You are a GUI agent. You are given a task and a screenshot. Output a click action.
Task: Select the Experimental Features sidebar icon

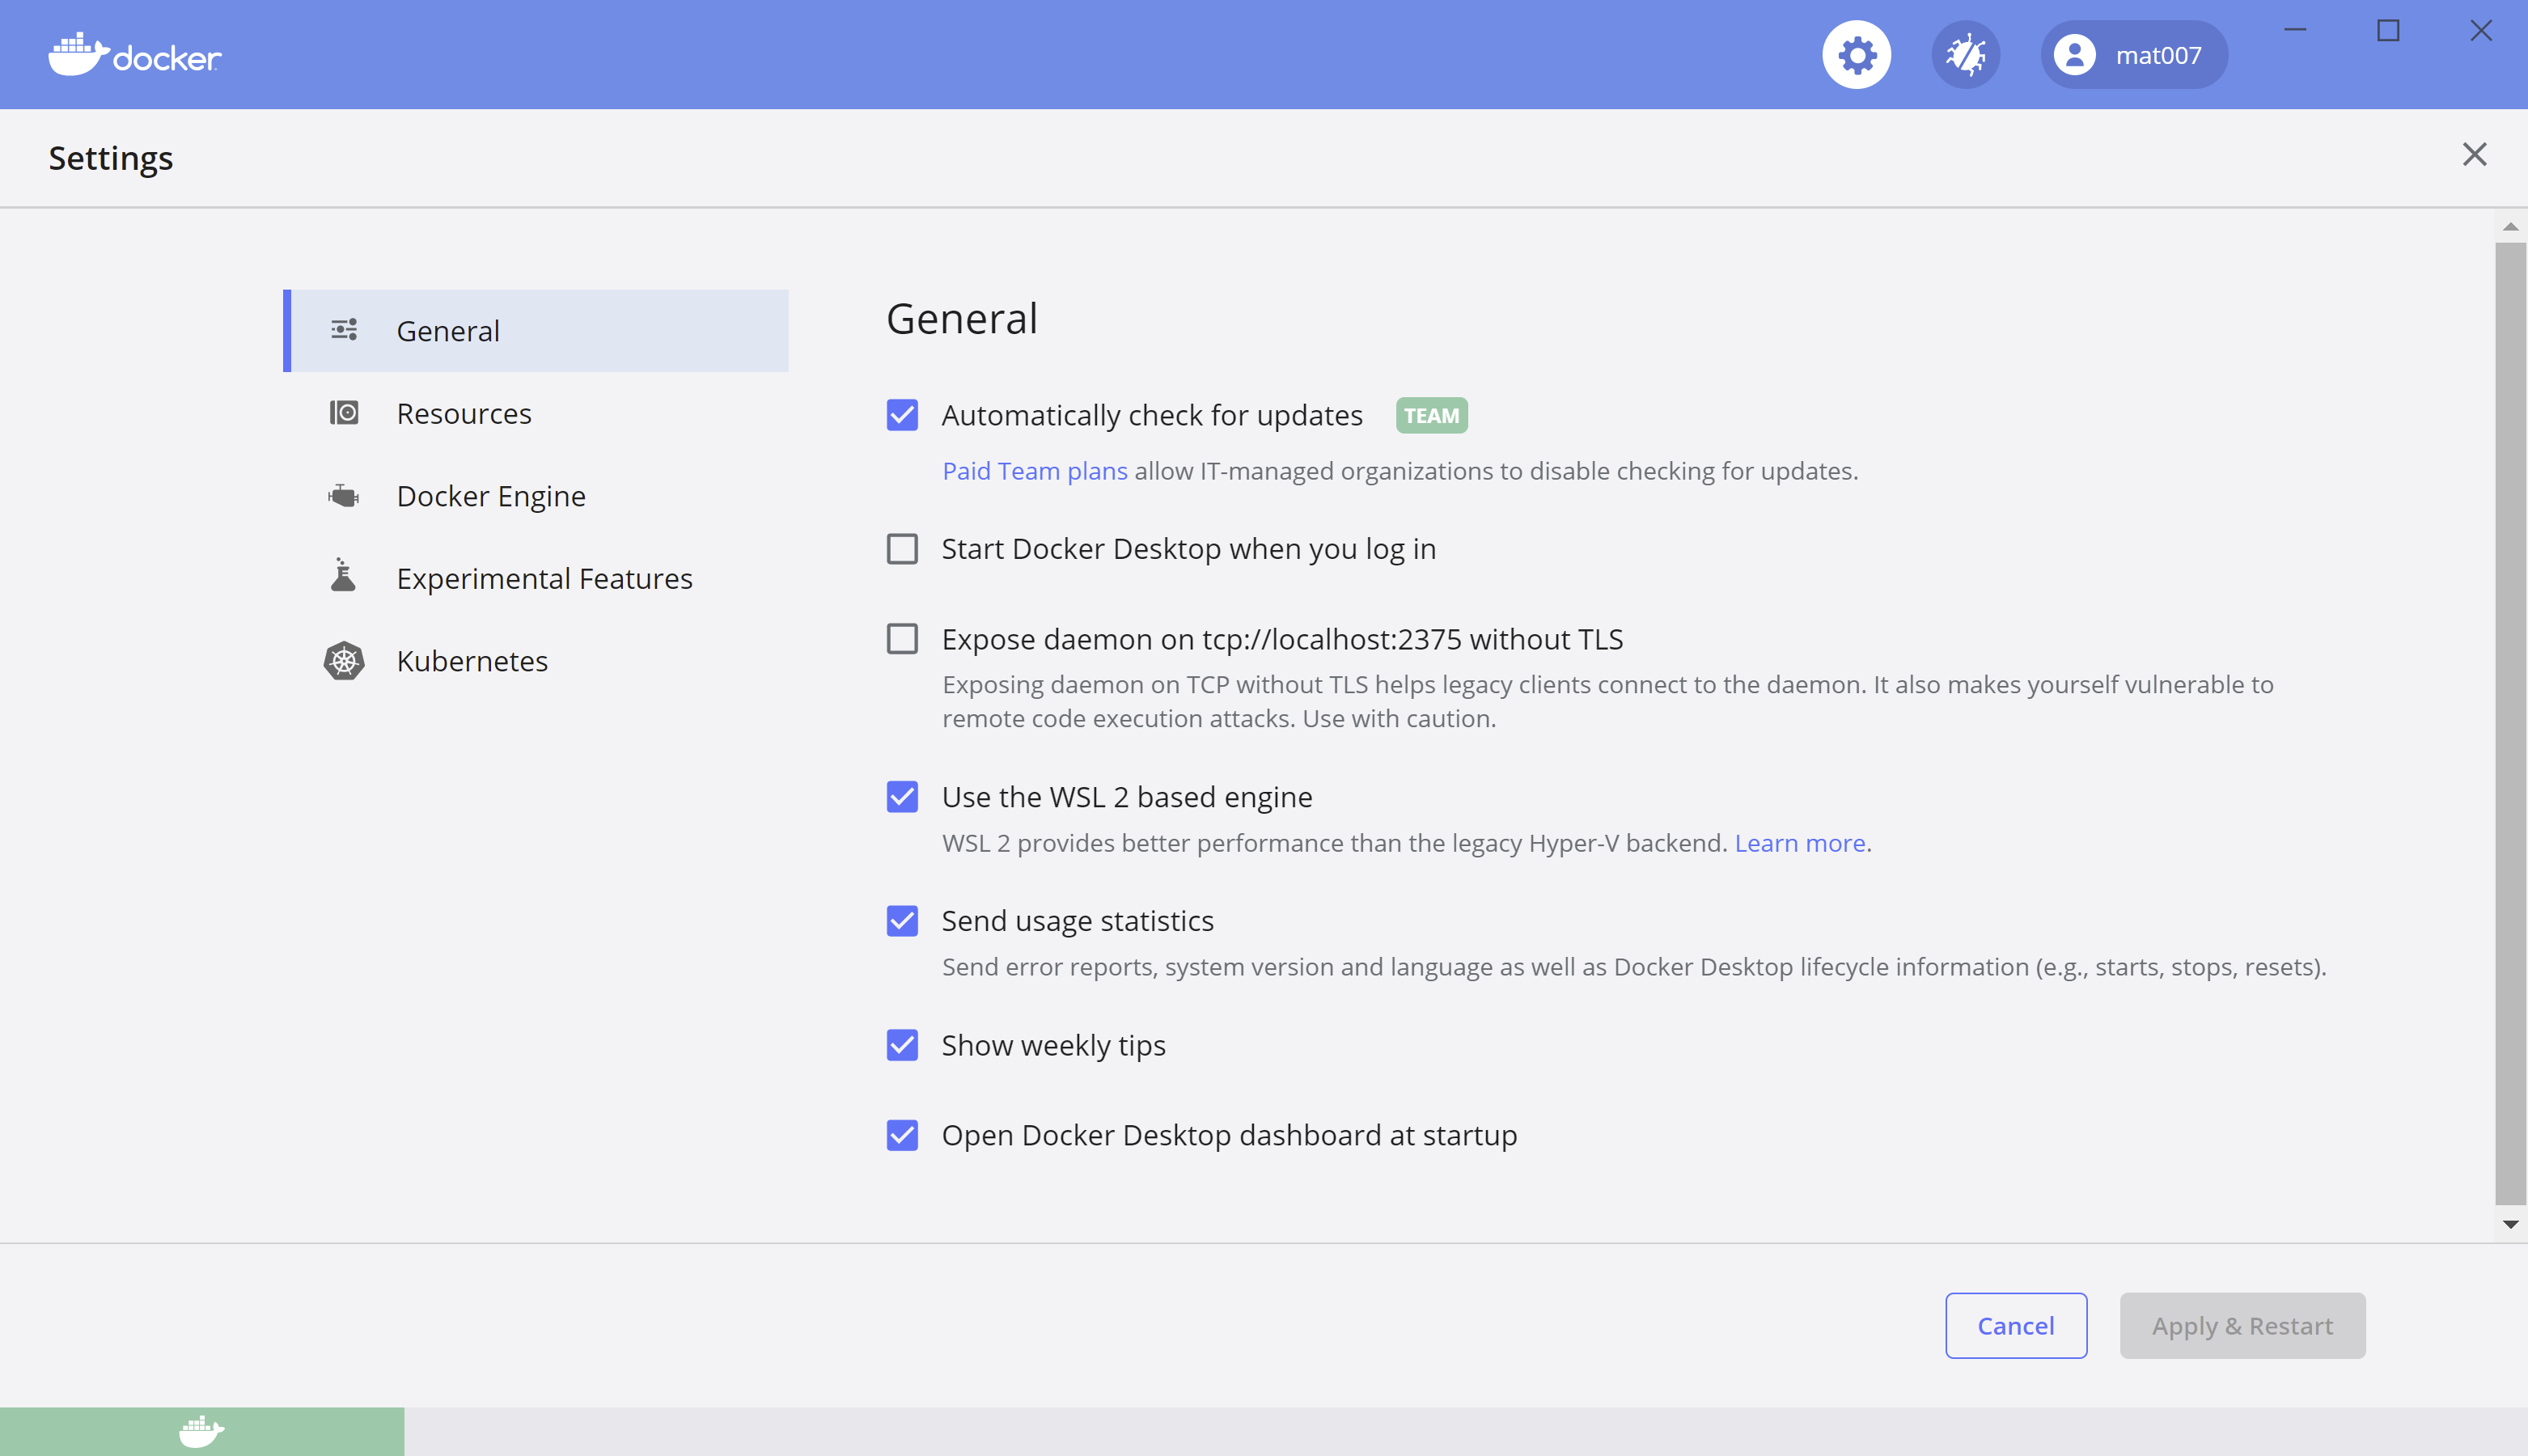(x=344, y=578)
